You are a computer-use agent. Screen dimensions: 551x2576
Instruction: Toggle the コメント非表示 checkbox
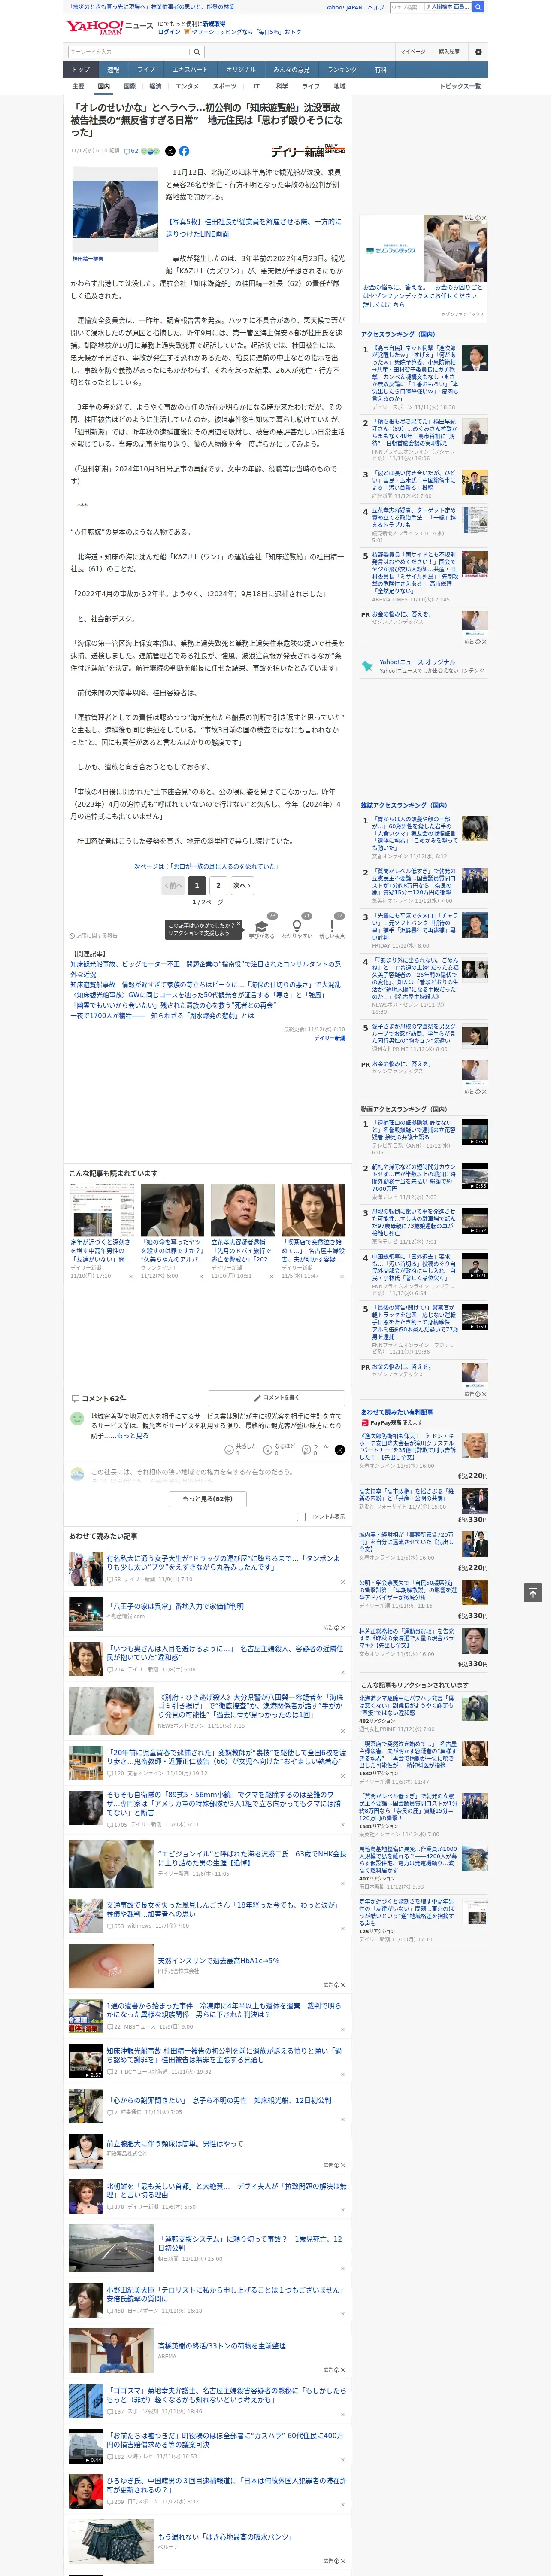(301, 1516)
